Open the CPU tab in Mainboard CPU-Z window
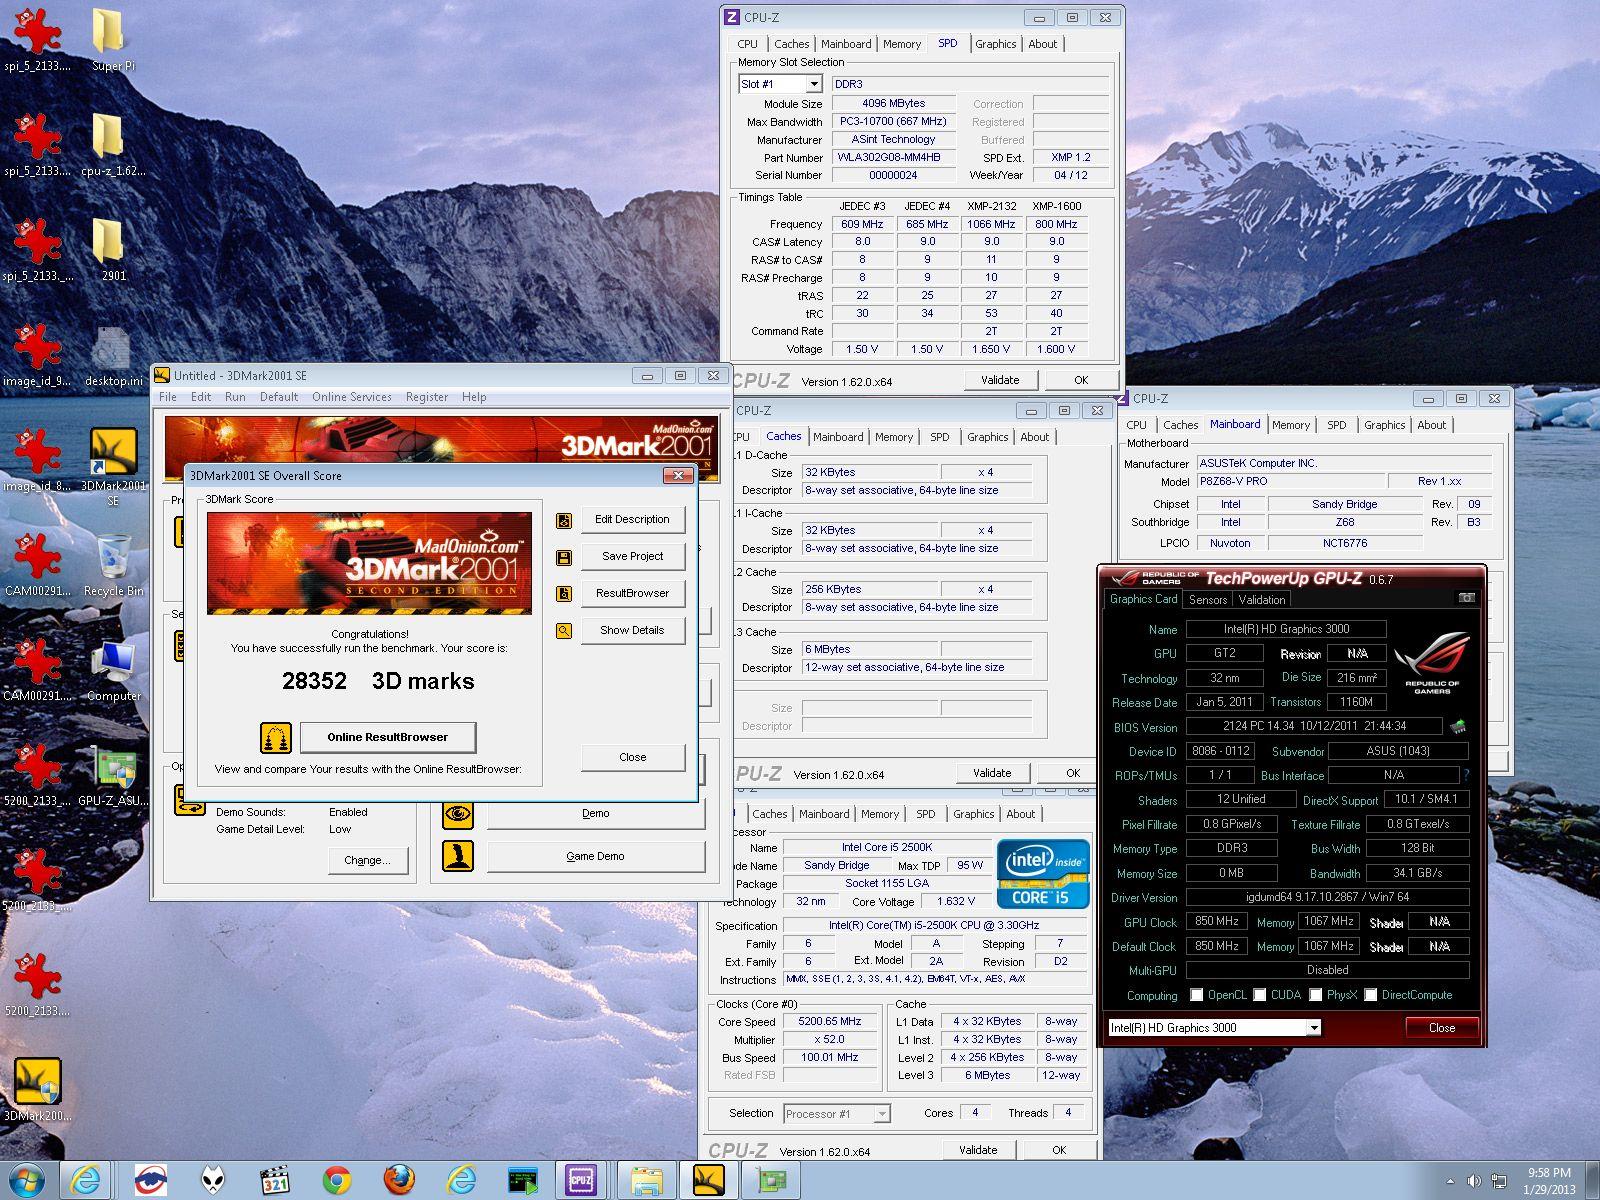The width and height of the screenshot is (1600, 1200). [1137, 425]
